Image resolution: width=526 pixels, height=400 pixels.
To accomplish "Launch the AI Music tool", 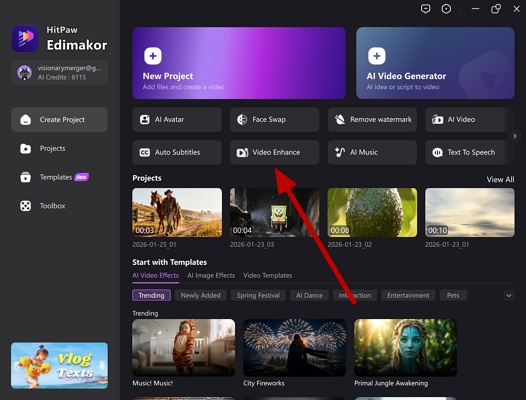I will 372,152.
